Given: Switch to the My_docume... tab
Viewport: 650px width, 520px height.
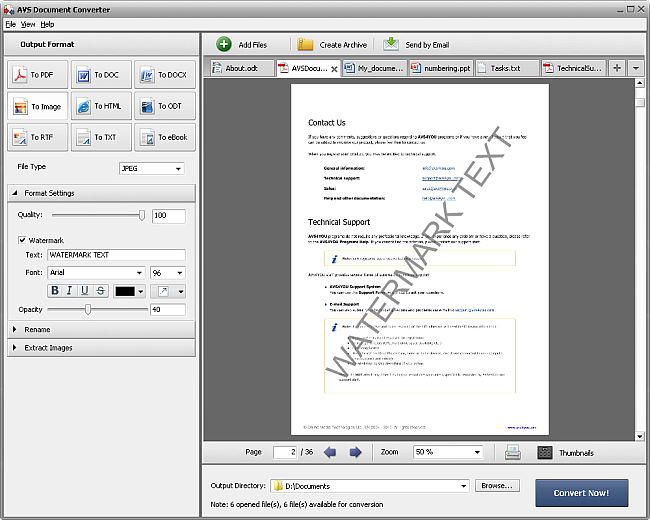Looking at the screenshot, I should pyautogui.click(x=375, y=68).
